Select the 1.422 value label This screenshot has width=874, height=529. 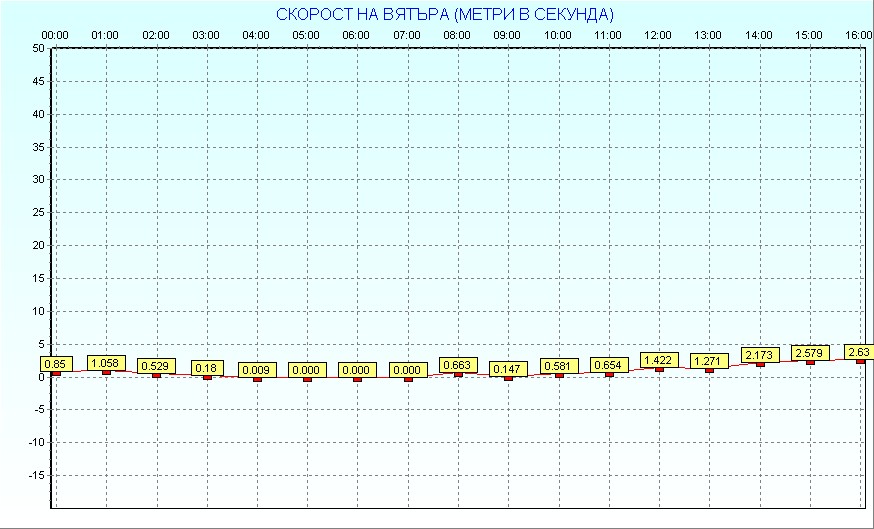659,360
